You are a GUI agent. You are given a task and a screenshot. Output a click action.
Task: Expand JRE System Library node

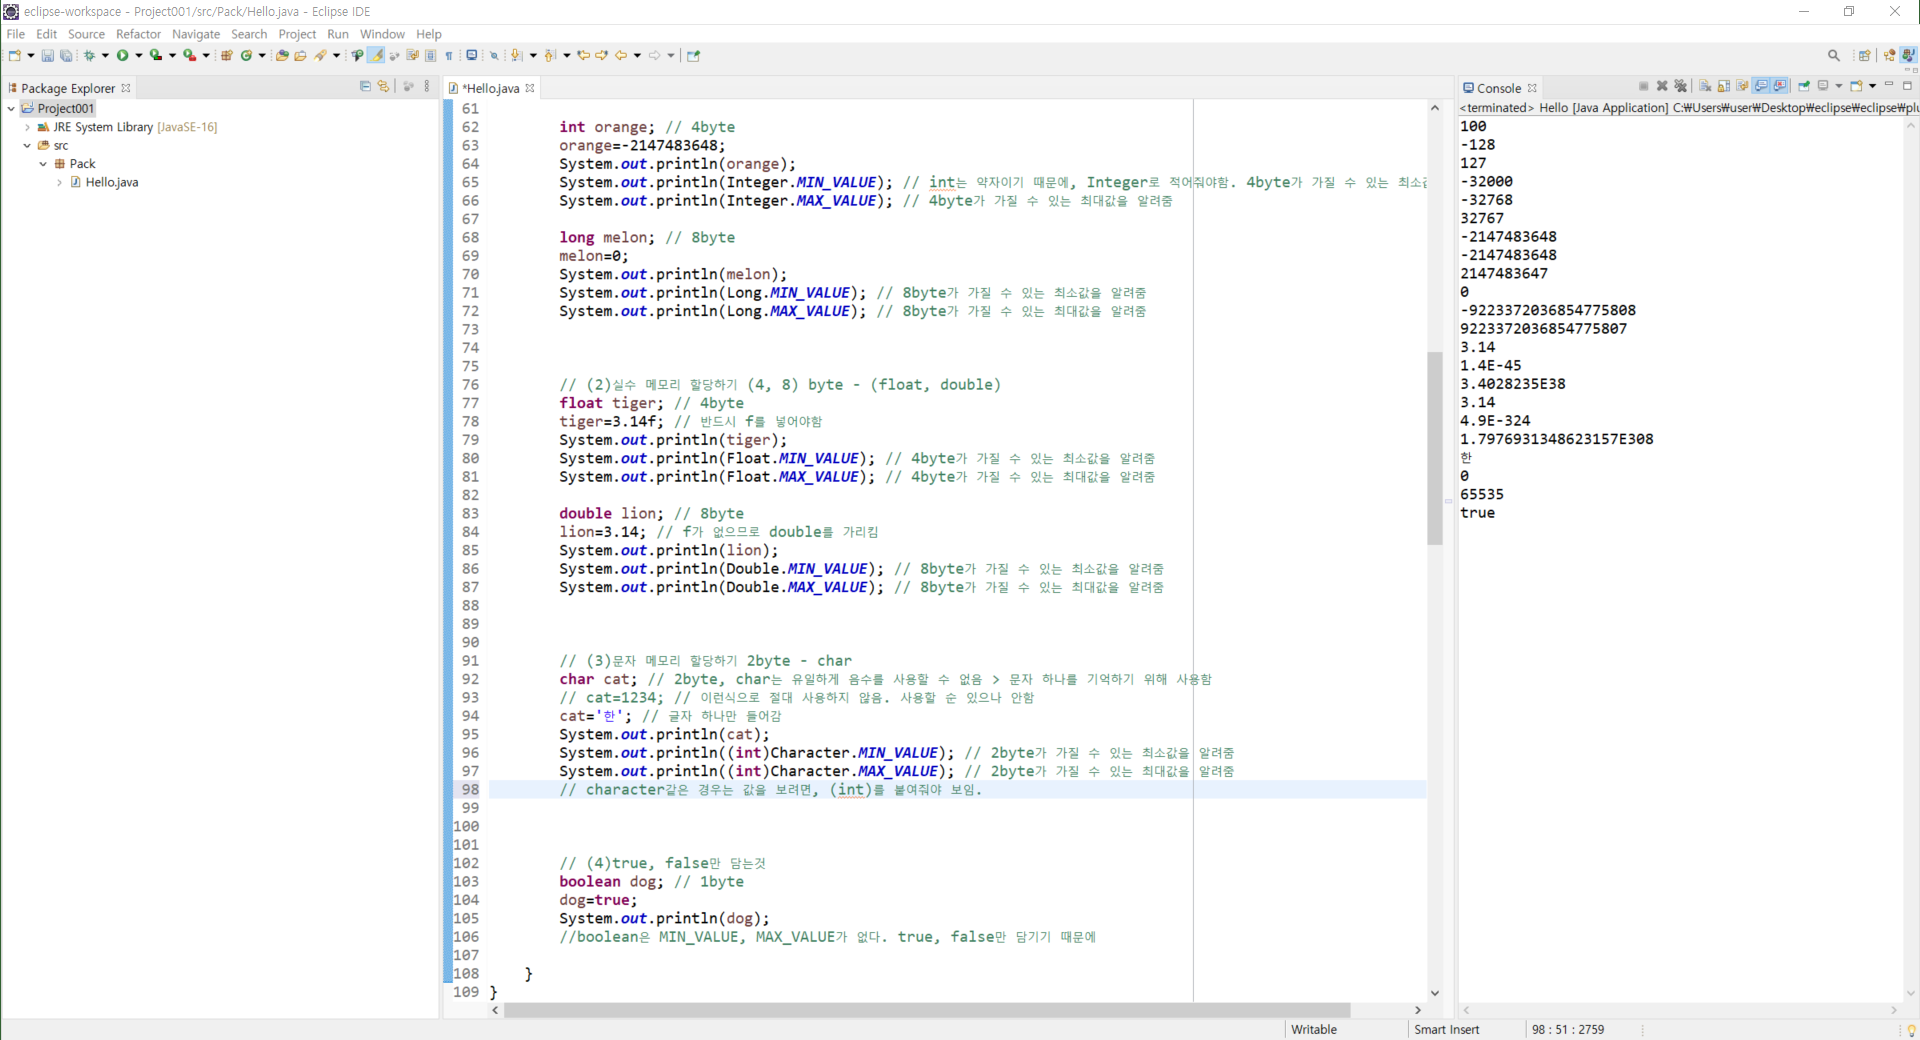click(27, 127)
